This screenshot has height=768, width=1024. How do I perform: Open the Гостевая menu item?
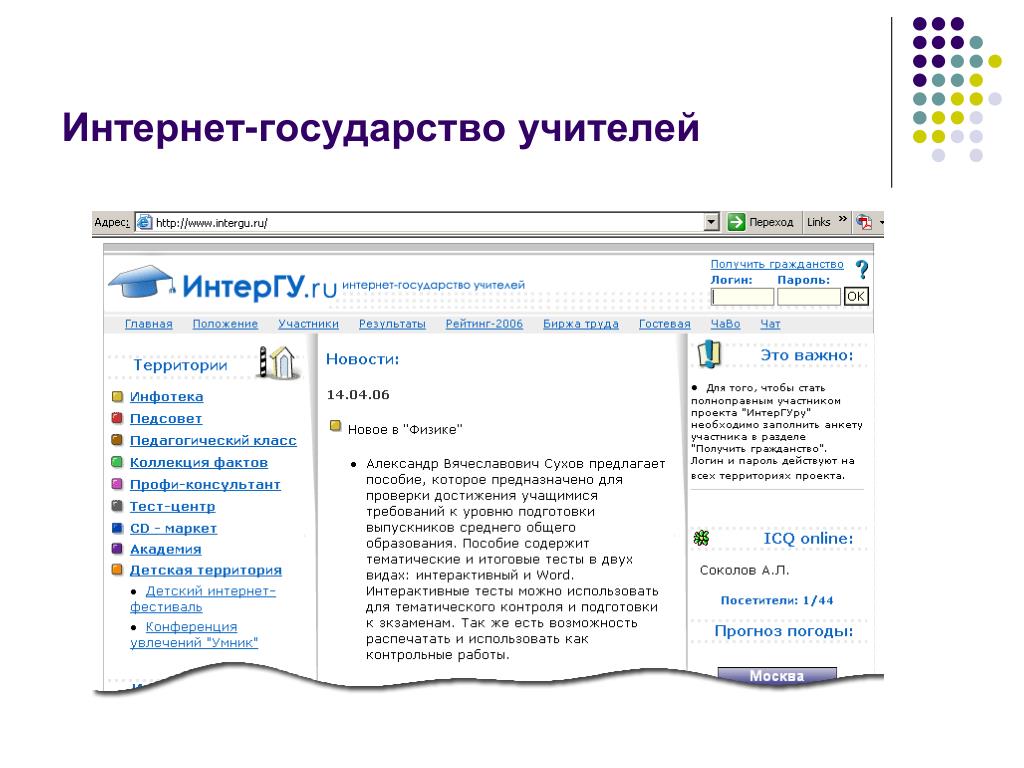(x=664, y=324)
